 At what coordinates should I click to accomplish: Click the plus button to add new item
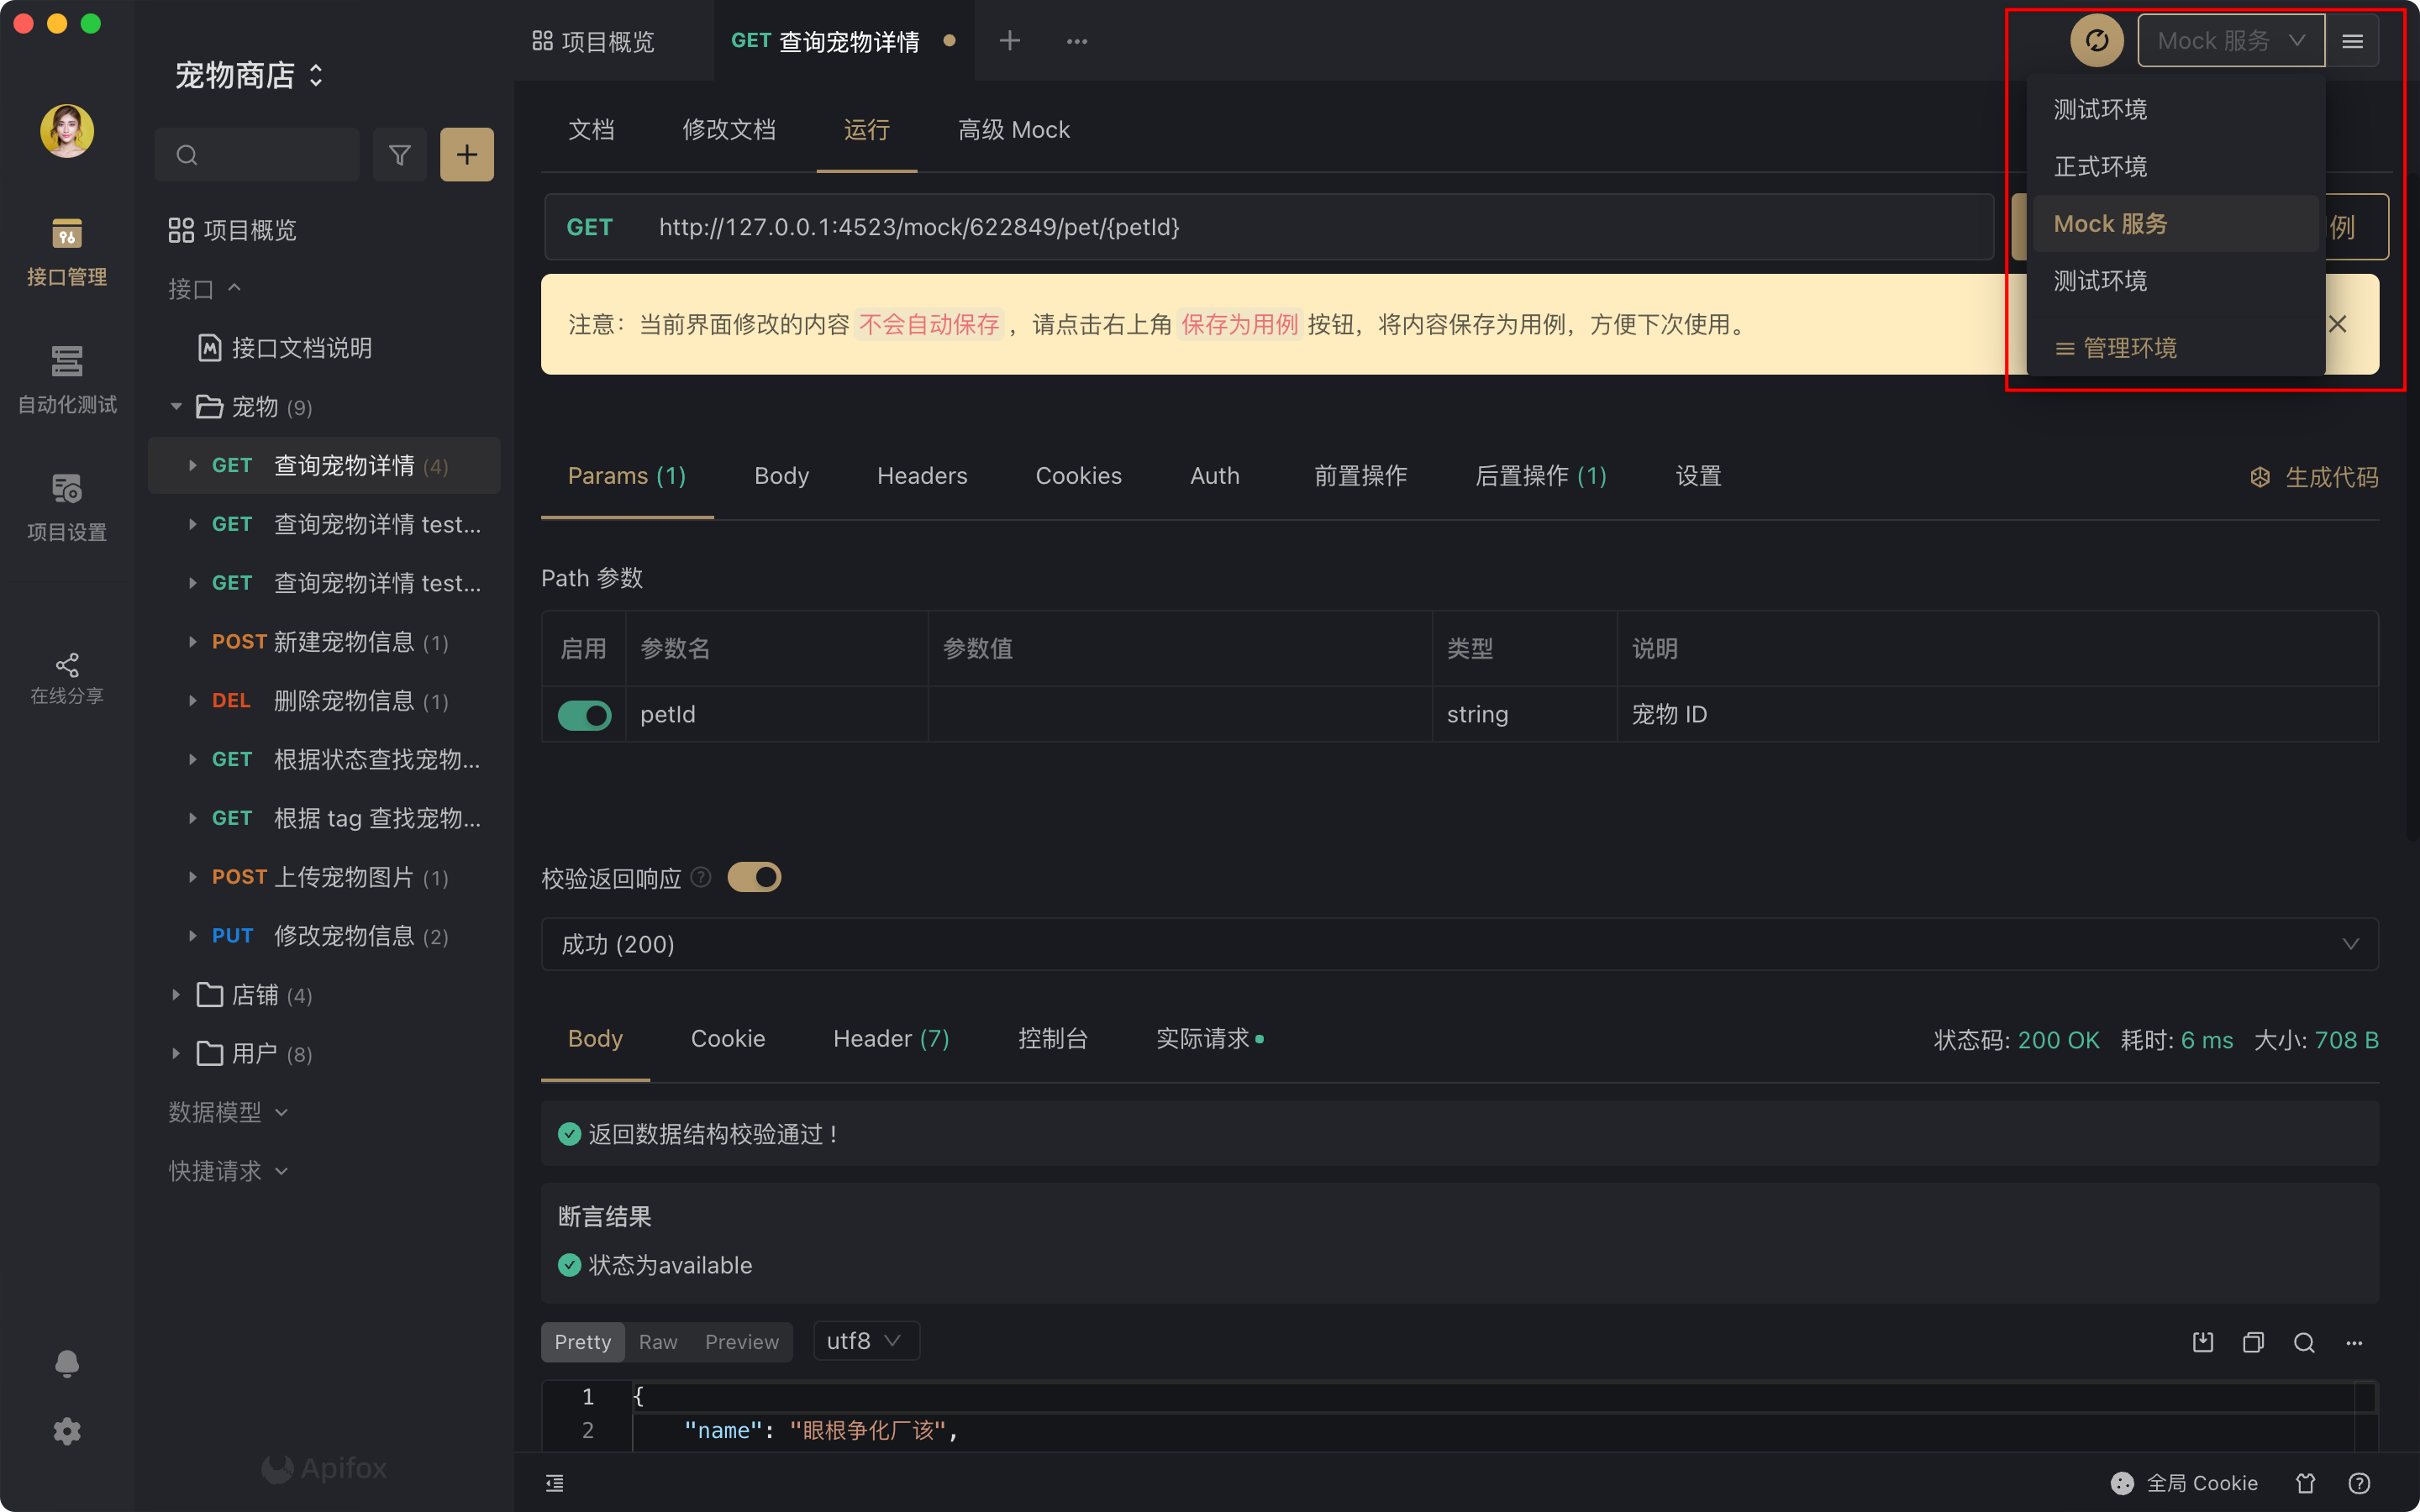466,155
